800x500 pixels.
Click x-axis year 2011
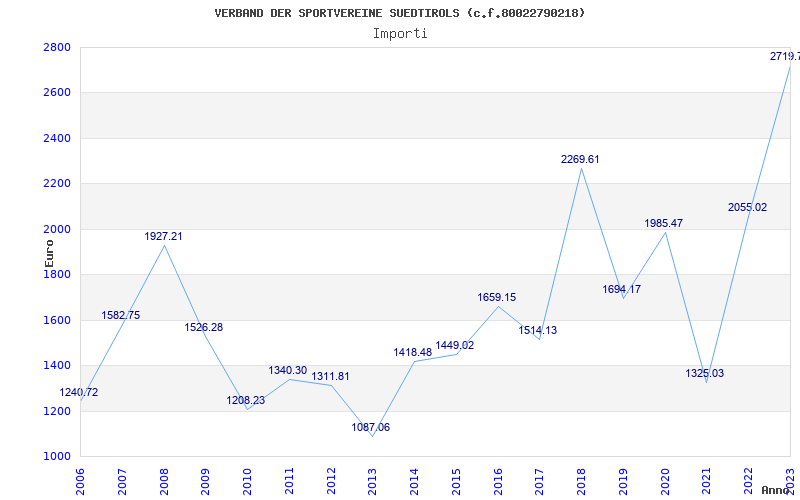point(289,481)
